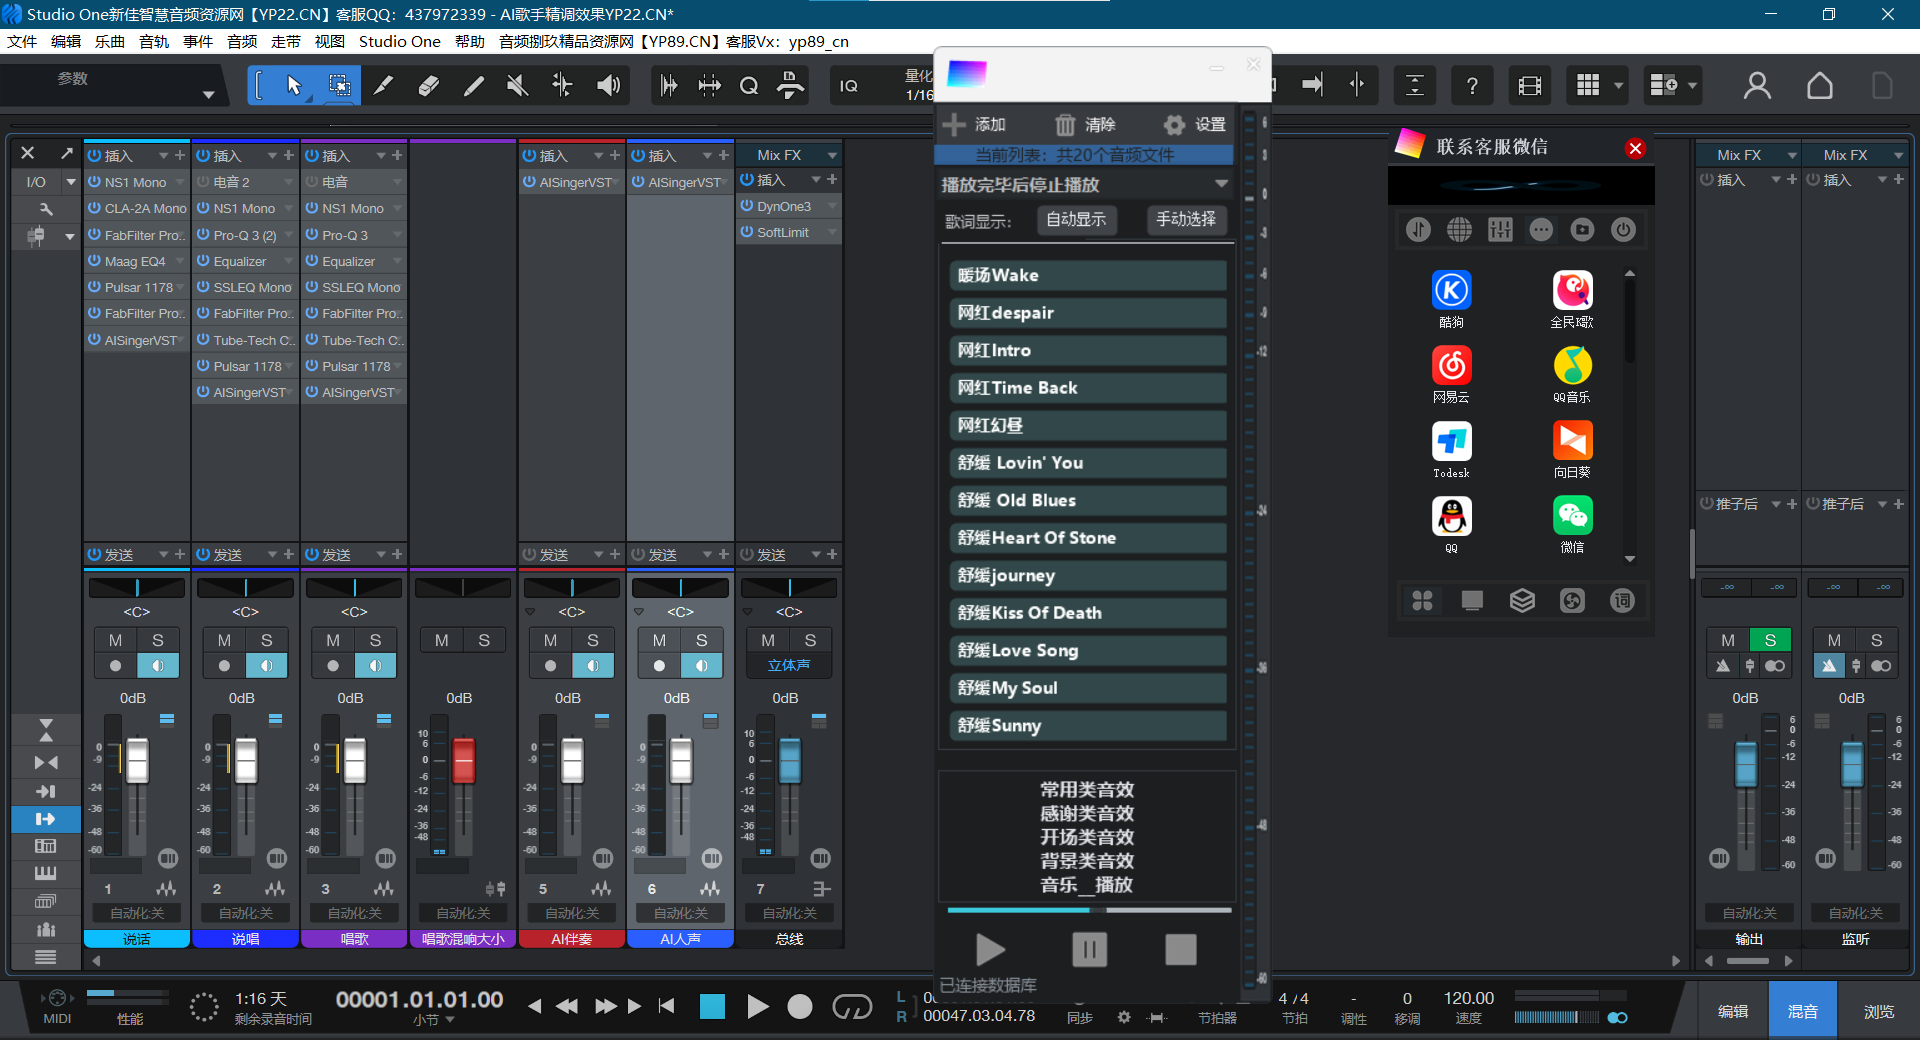Mute track 1 with the M button

pos(113,640)
